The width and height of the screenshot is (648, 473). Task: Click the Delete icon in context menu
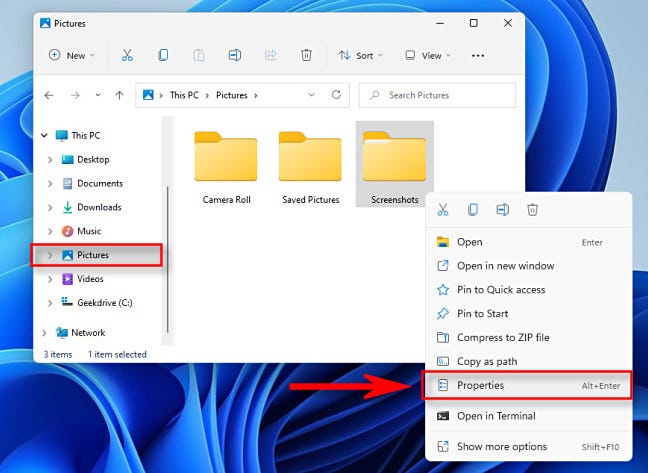[x=532, y=209]
